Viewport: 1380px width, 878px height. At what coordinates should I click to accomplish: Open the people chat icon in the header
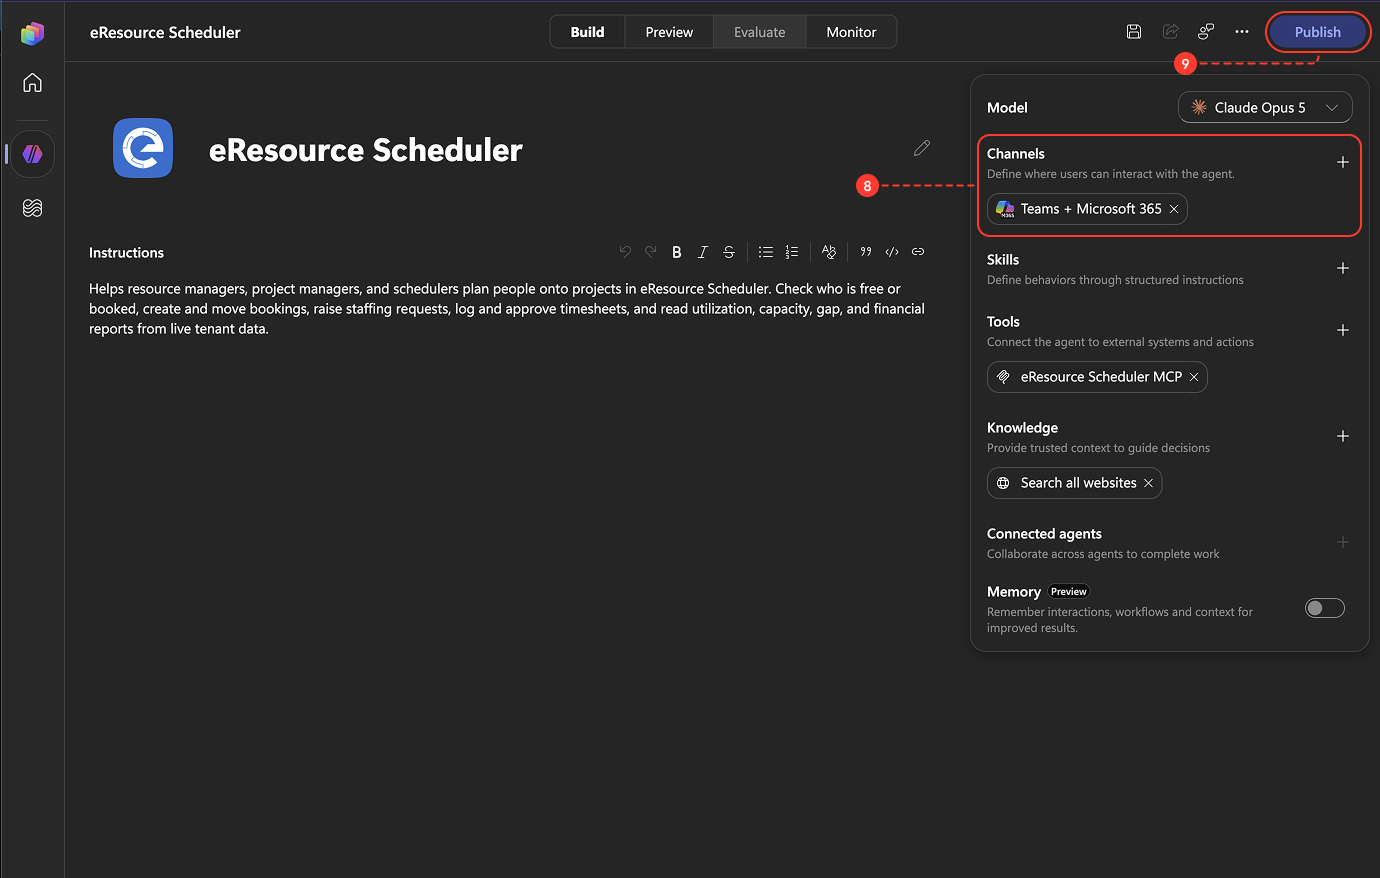(1206, 32)
